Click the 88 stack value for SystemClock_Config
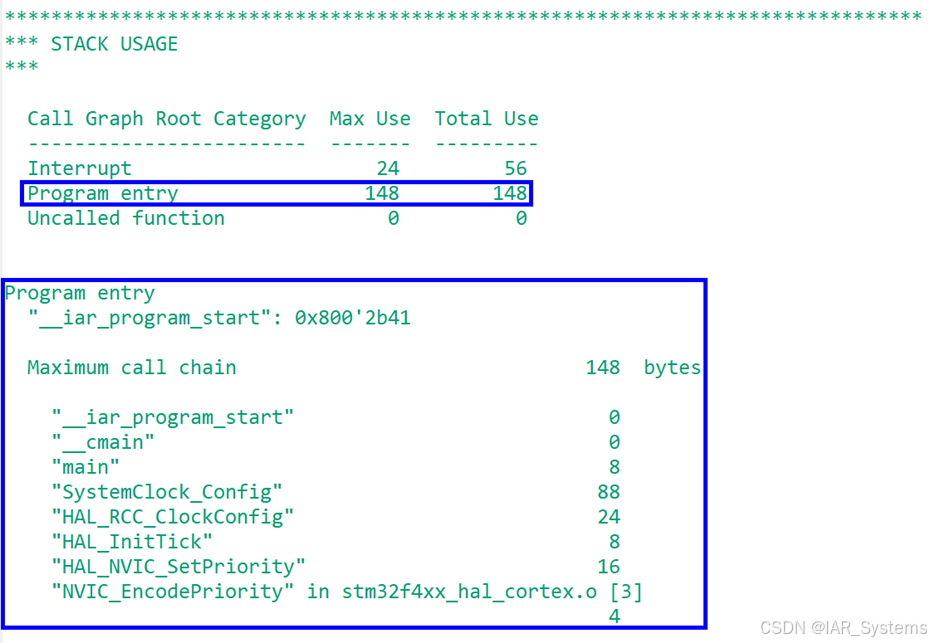Screen dimensions: 931x643 pos(606,492)
